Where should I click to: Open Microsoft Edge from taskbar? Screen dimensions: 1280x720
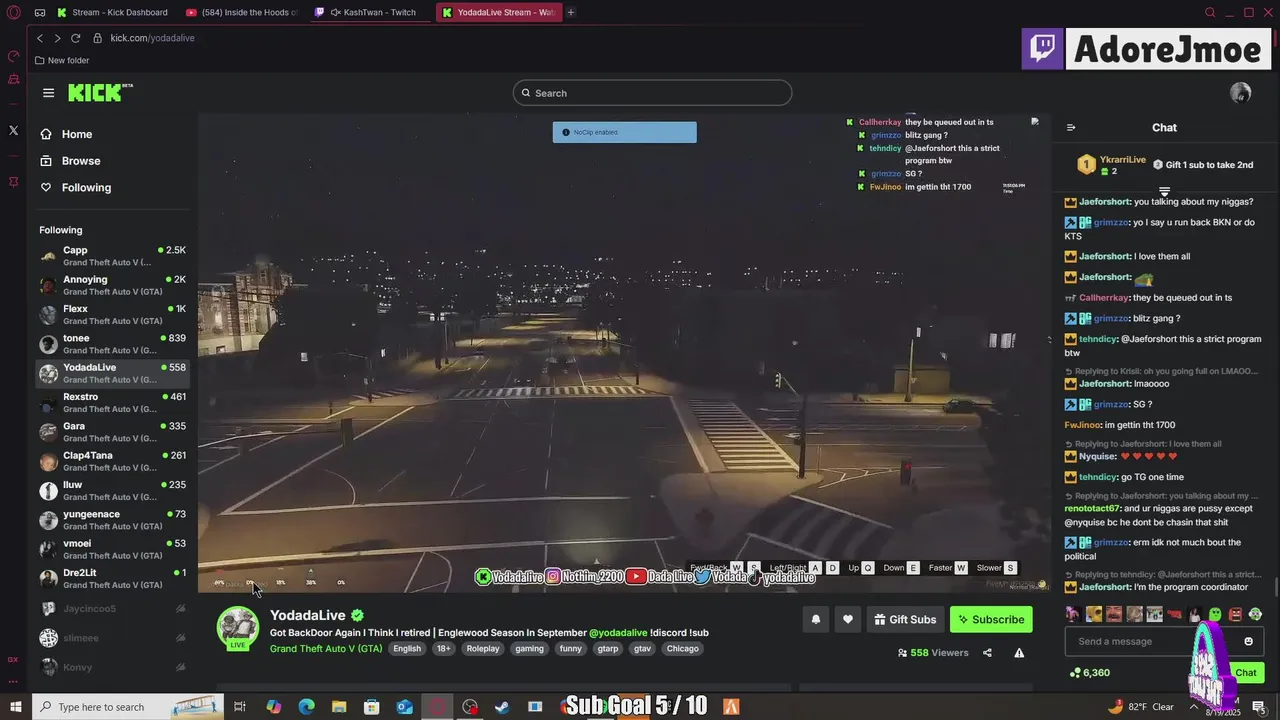[306, 707]
